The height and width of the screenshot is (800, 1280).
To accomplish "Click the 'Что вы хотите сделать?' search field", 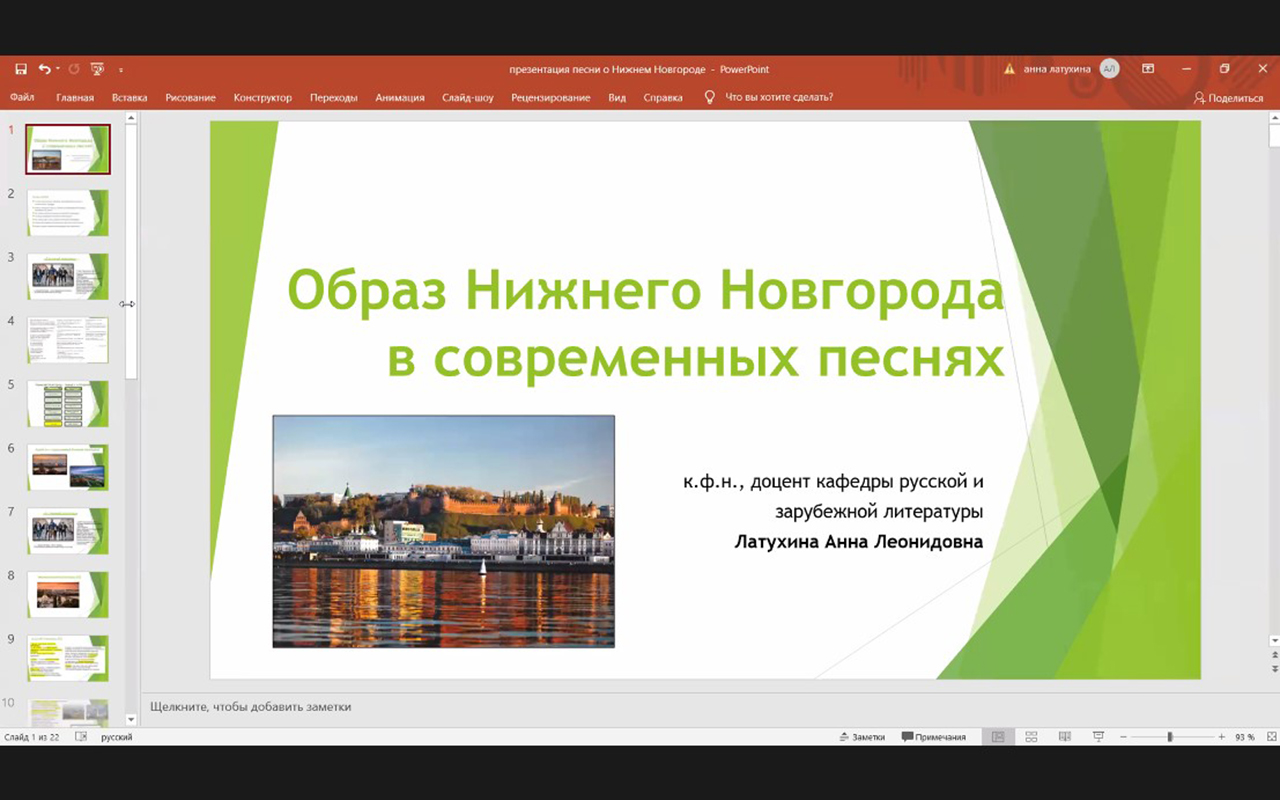I will 779,98.
